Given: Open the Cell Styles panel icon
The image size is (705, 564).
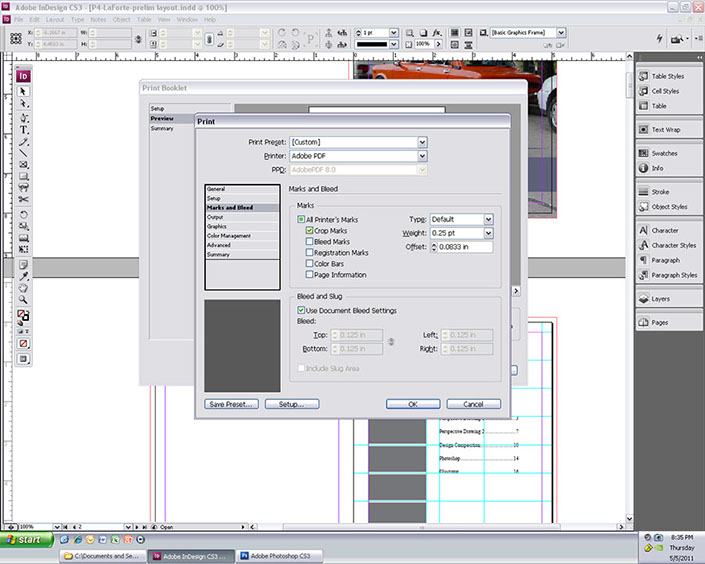Looking at the screenshot, I should point(643,91).
